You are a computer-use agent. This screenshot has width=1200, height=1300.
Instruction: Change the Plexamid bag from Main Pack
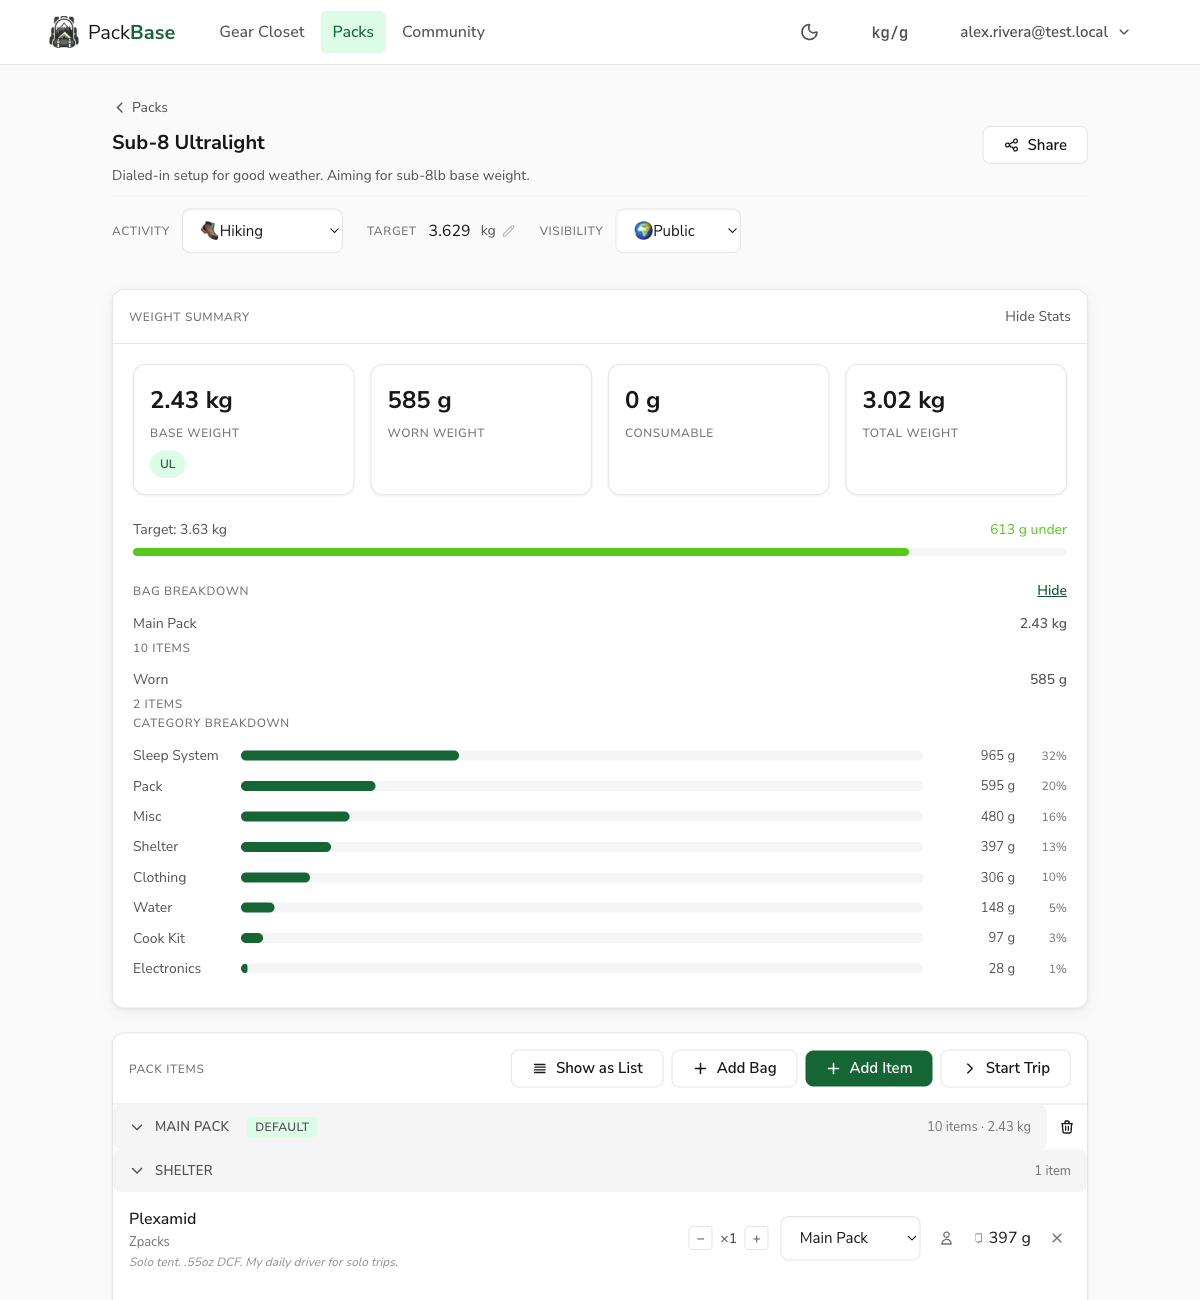(x=850, y=1238)
